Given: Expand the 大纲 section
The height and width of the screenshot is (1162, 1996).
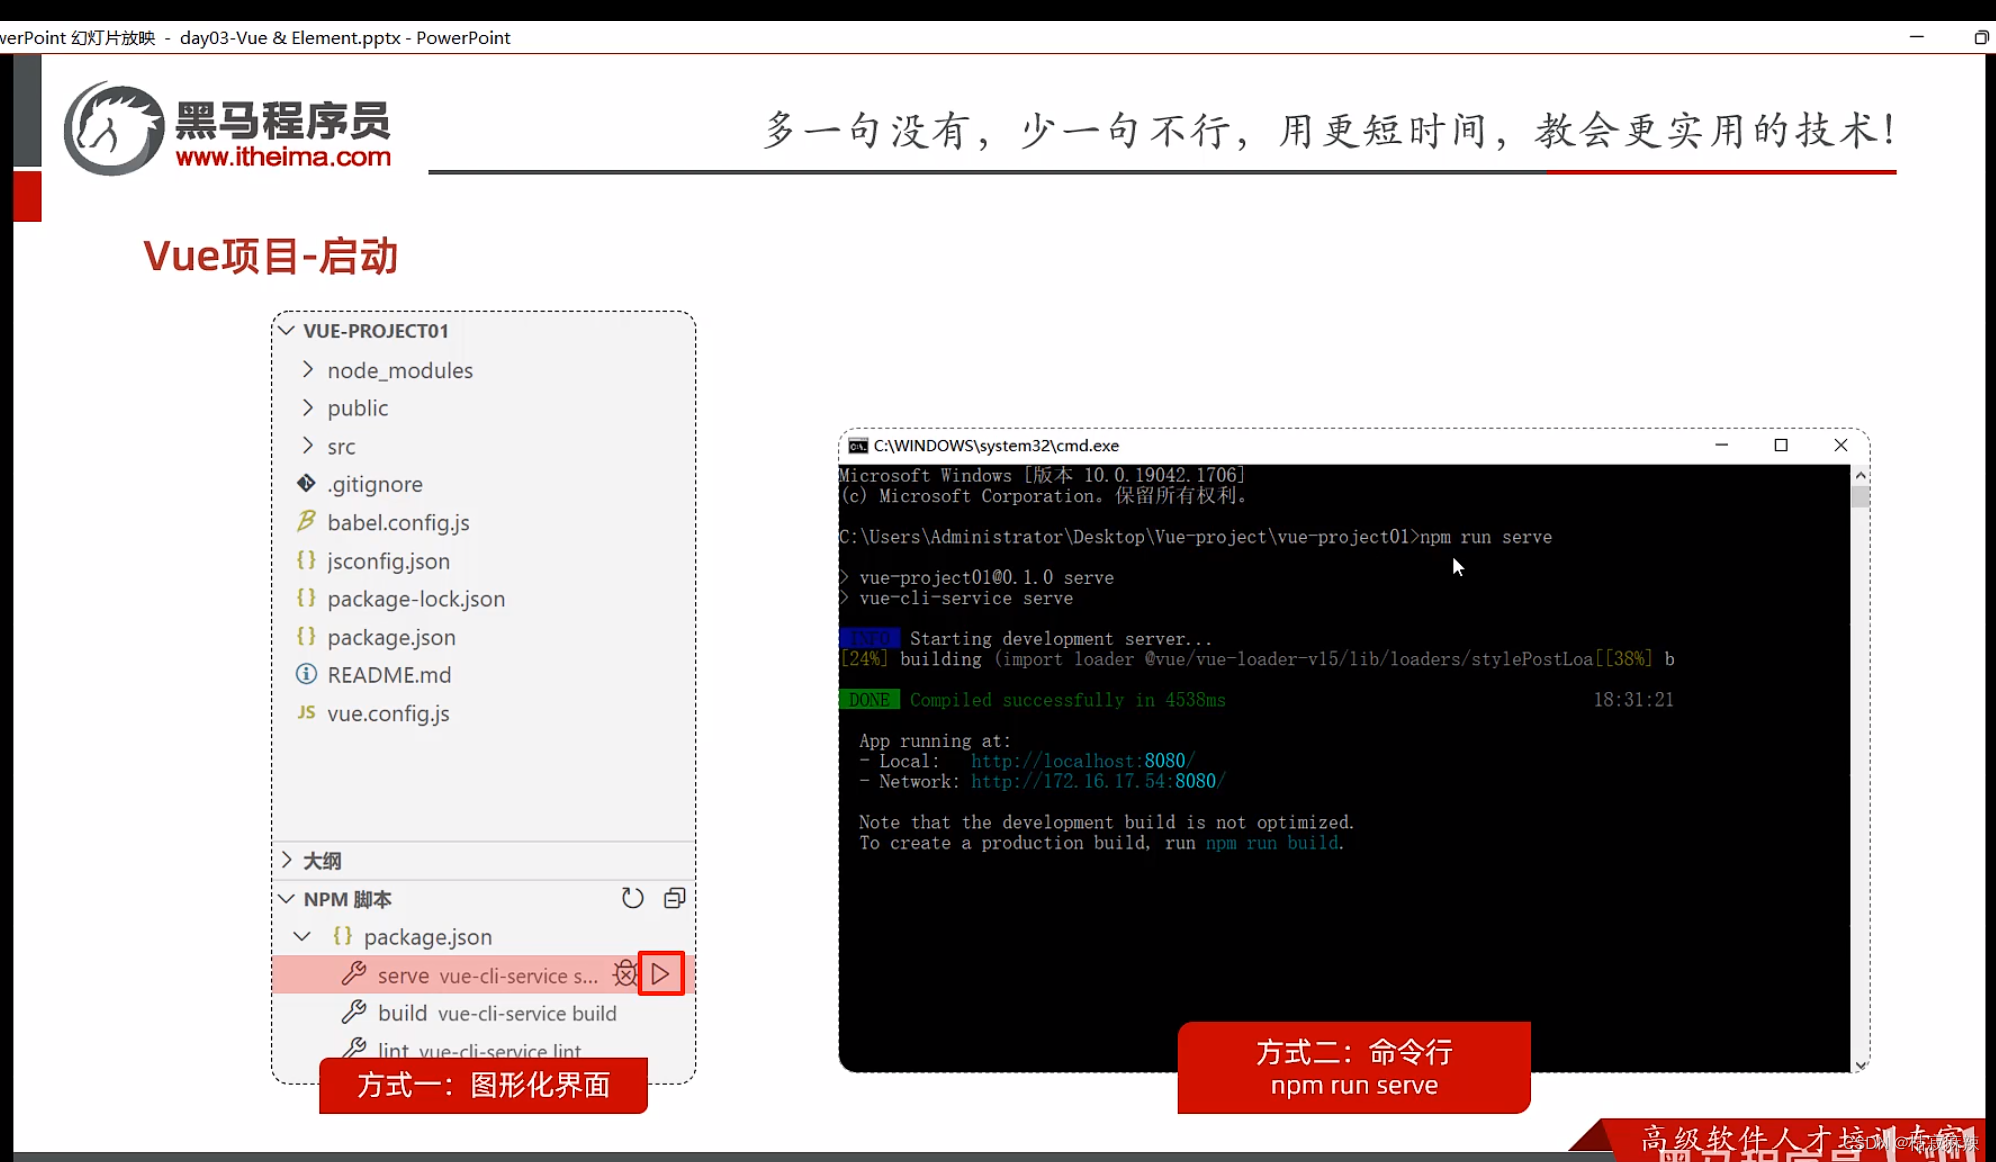Looking at the screenshot, I should 288,860.
